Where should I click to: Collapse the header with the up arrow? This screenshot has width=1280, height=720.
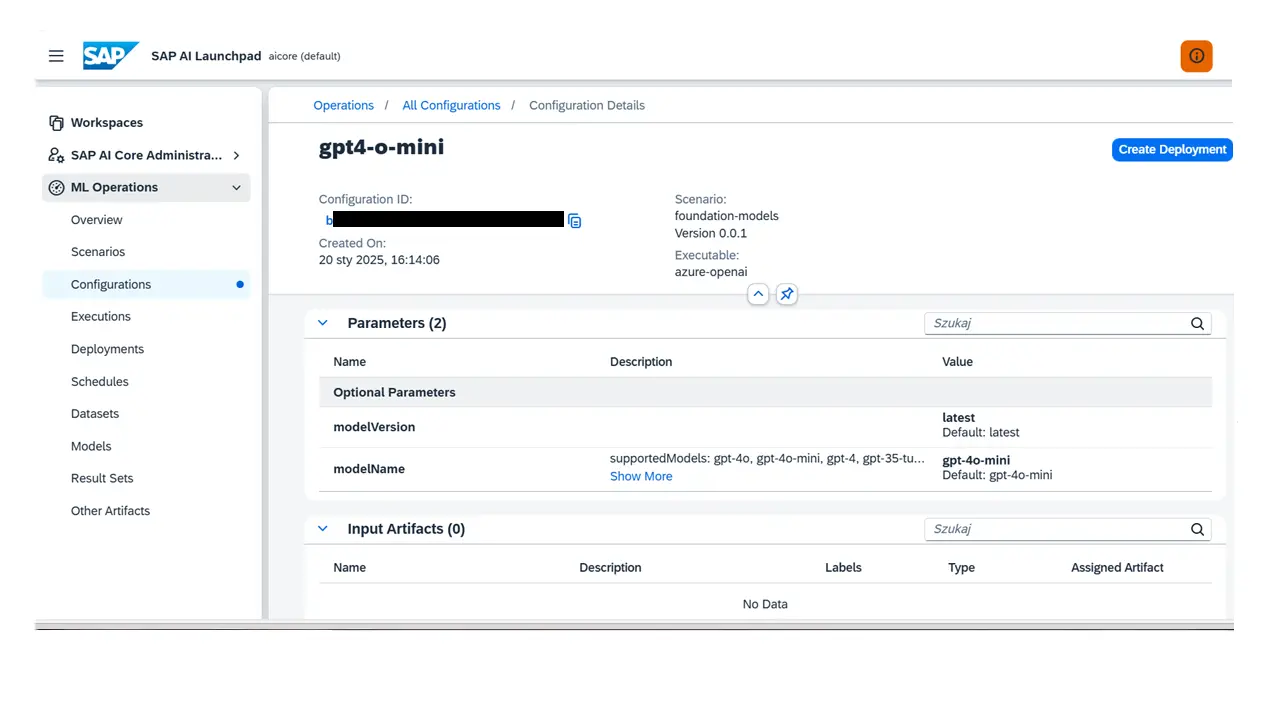click(x=758, y=294)
